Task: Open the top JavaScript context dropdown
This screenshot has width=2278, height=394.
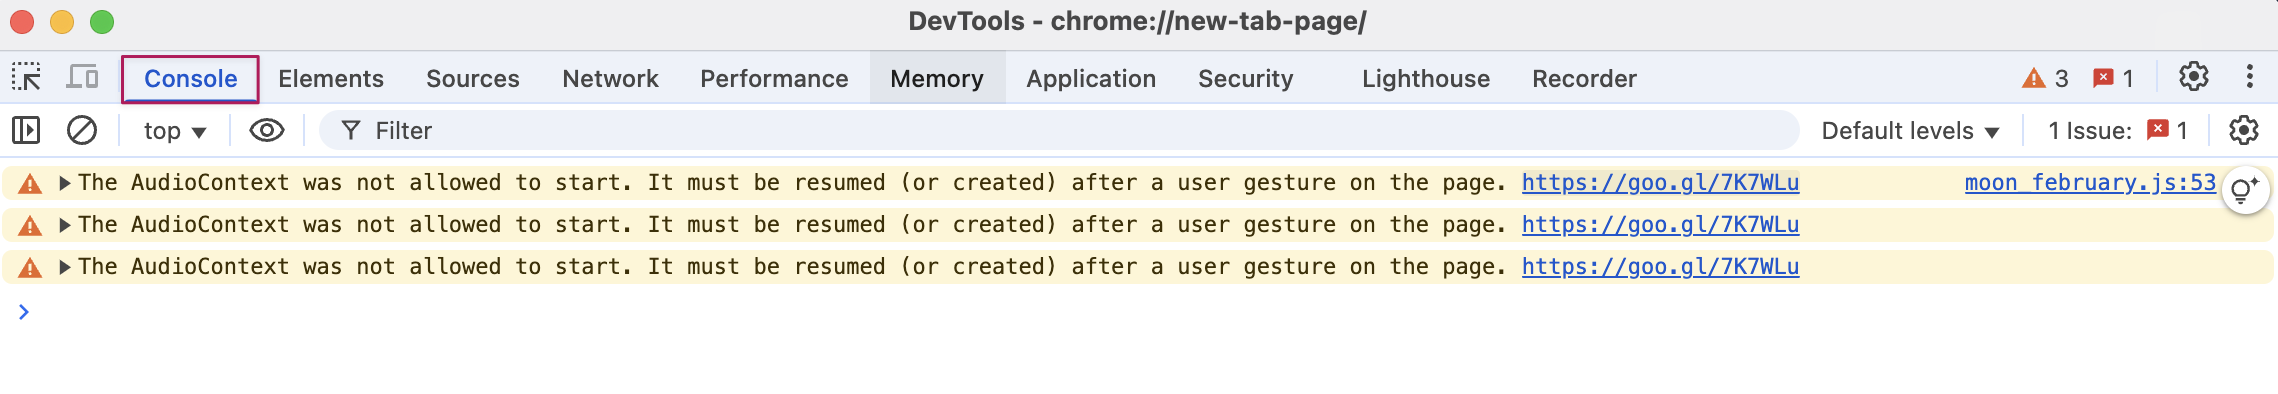Action: 175,131
